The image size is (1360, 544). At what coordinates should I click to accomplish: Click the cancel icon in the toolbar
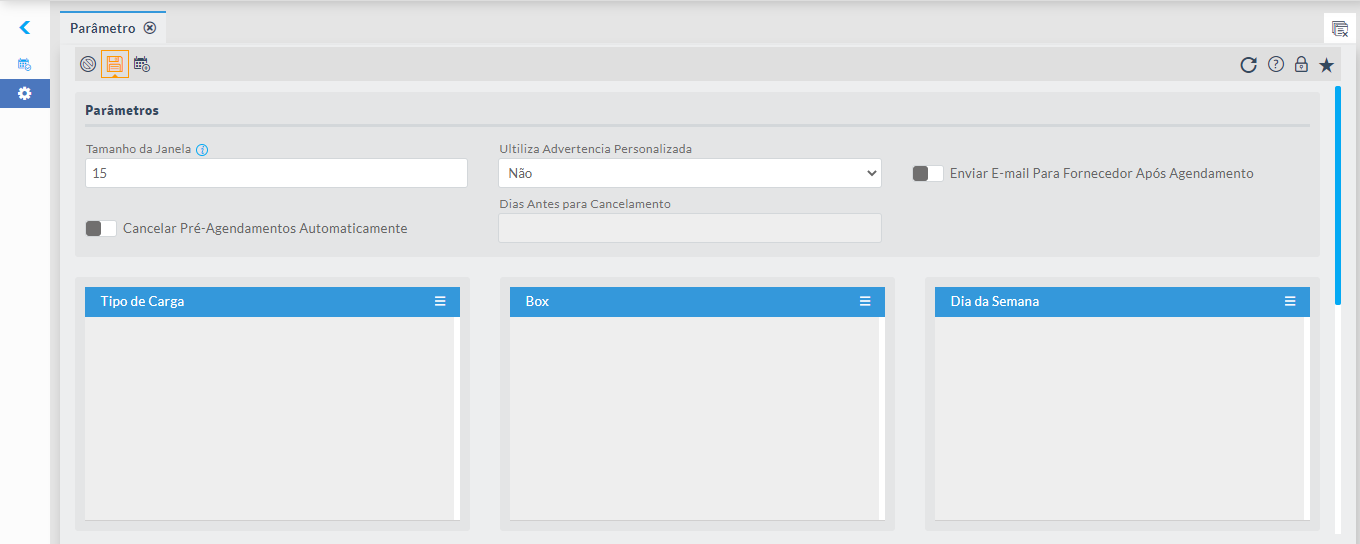(88, 65)
